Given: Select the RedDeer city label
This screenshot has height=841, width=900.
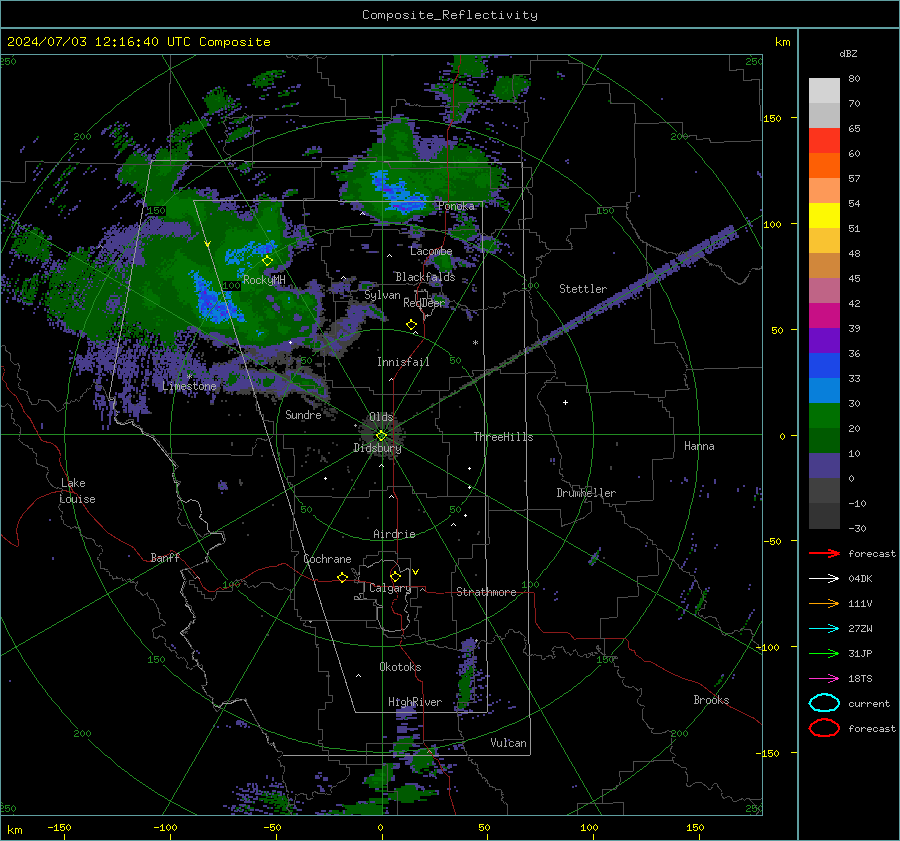Looking at the screenshot, I should (424, 303).
